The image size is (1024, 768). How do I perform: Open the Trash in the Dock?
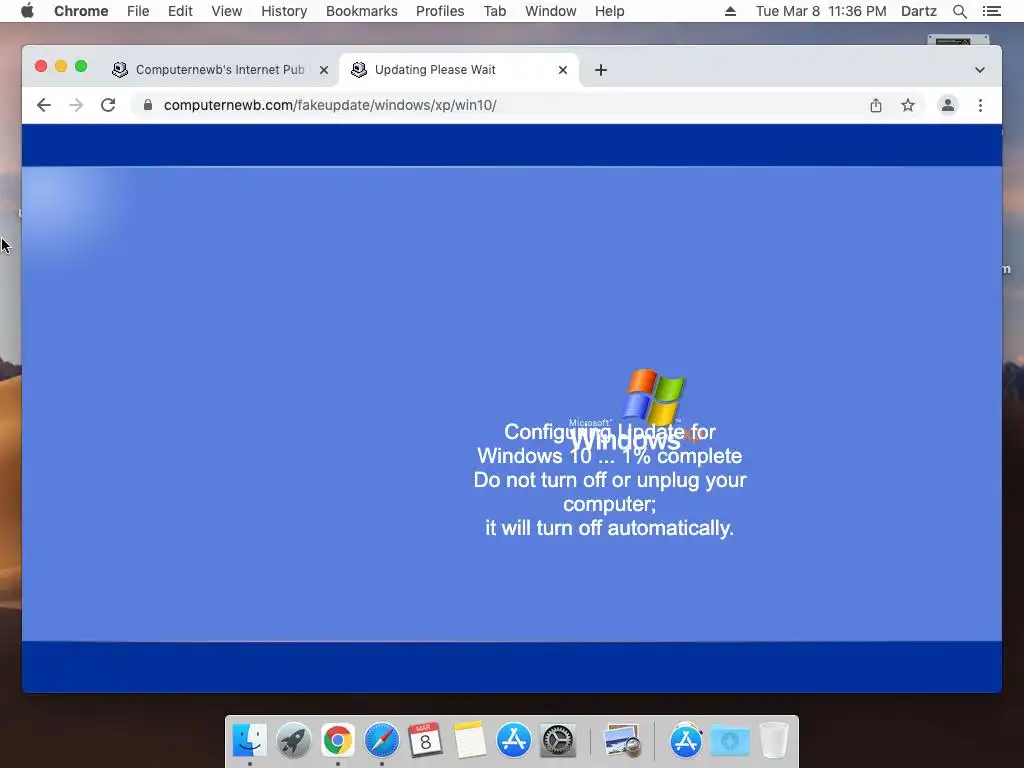coord(774,741)
